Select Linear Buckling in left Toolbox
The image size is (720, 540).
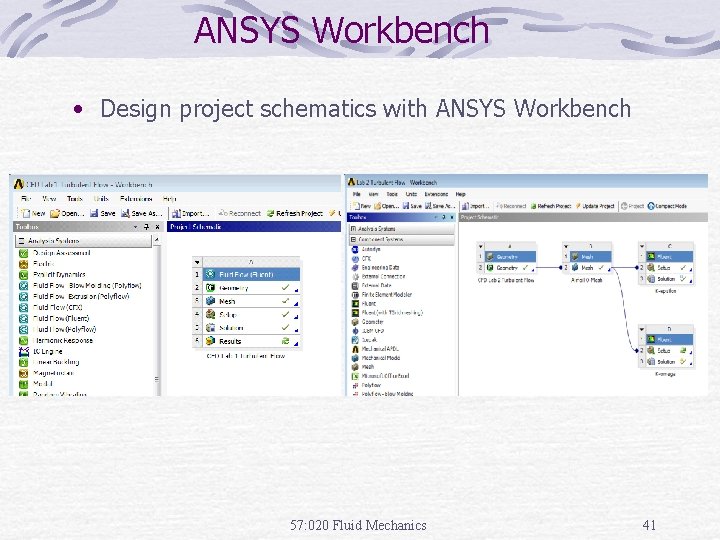(49, 362)
